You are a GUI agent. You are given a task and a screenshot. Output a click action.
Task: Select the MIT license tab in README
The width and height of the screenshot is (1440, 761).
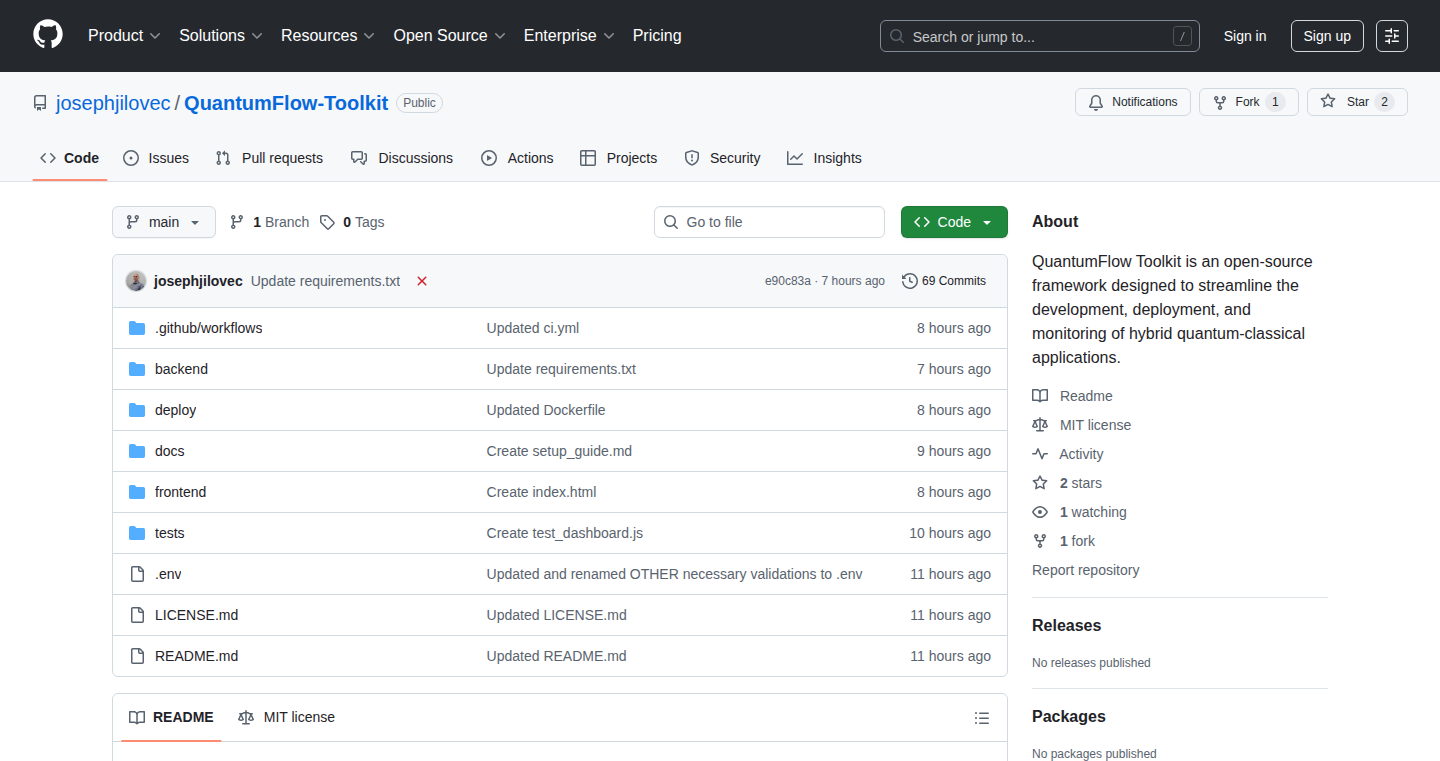click(286, 717)
